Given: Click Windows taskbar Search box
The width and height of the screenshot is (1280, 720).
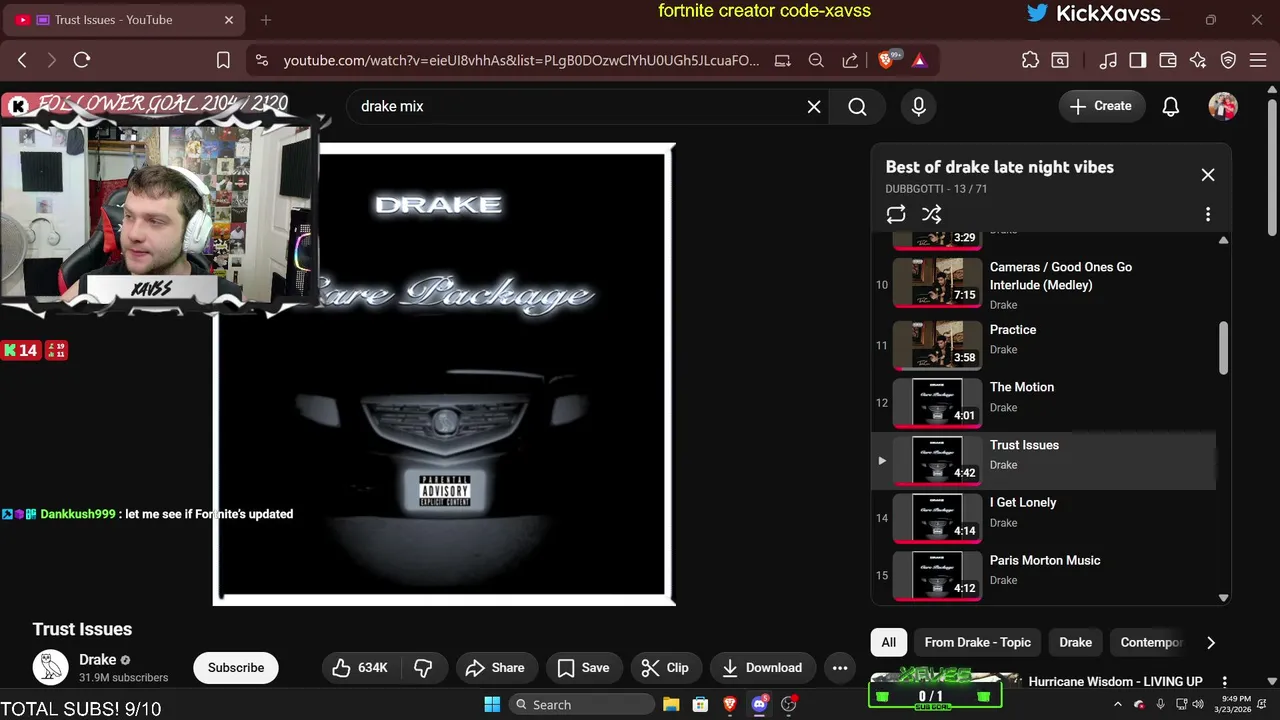Looking at the screenshot, I should click(580, 704).
